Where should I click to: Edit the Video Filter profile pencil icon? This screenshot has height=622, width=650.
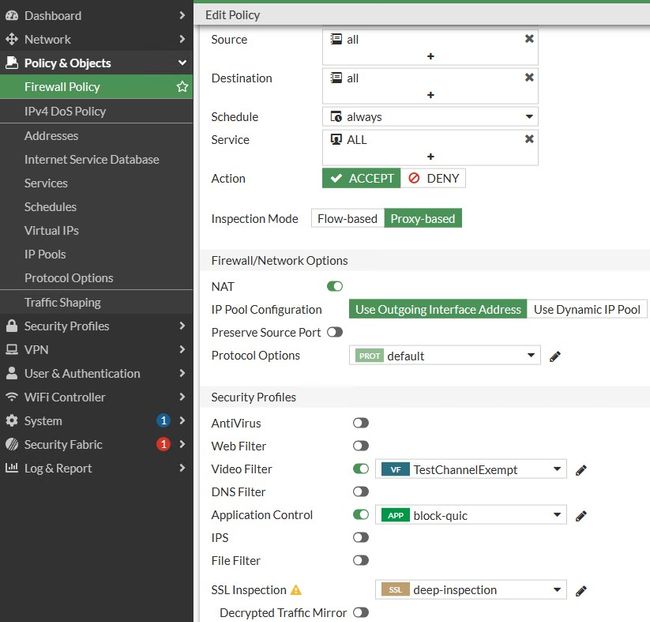[581, 469]
